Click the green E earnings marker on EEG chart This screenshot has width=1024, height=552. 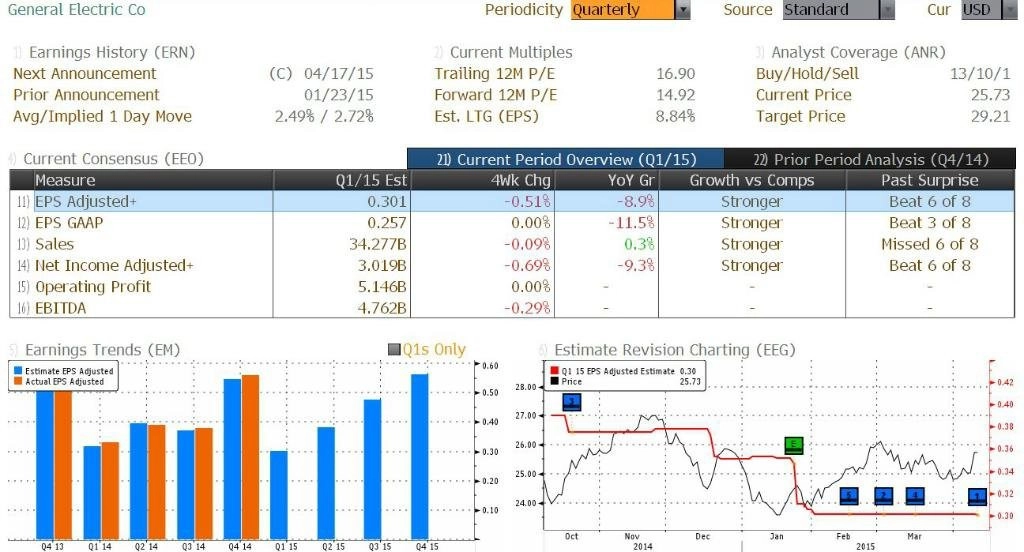click(x=793, y=446)
